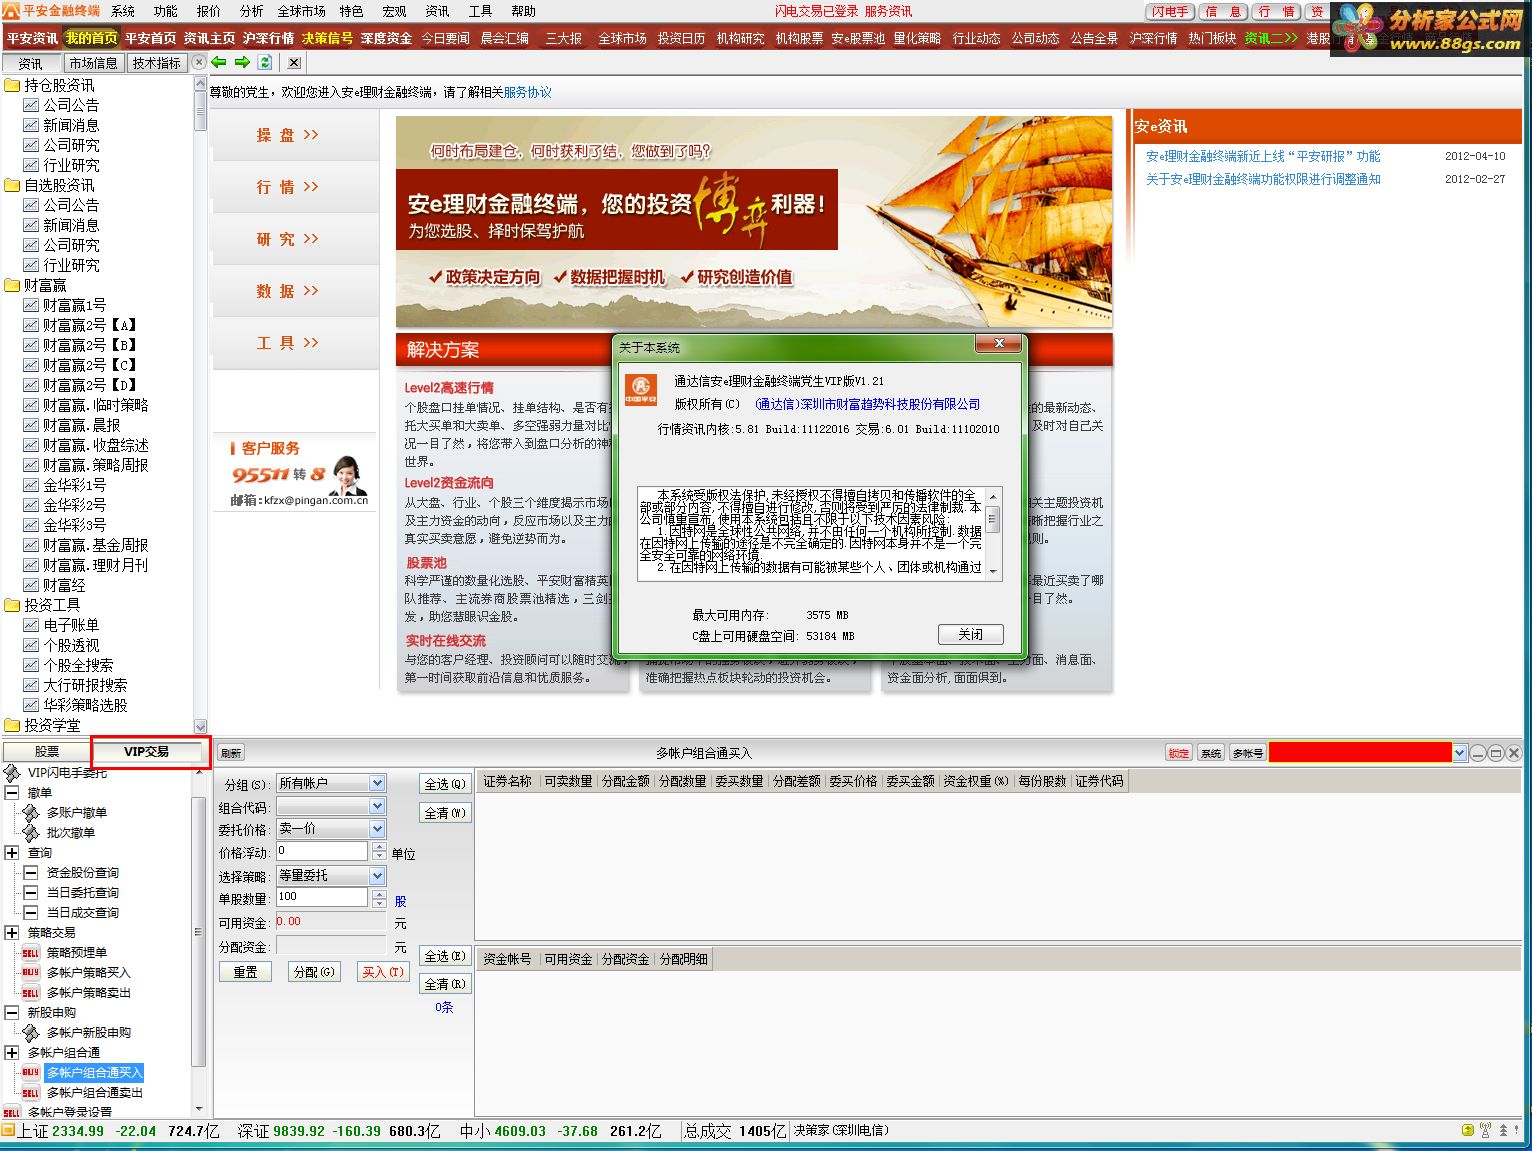This screenshot has height=1151, width=1532.
Task: Open 多帐户组合通卖出 with SELL icon
Action: click(x=83, y=1093)
